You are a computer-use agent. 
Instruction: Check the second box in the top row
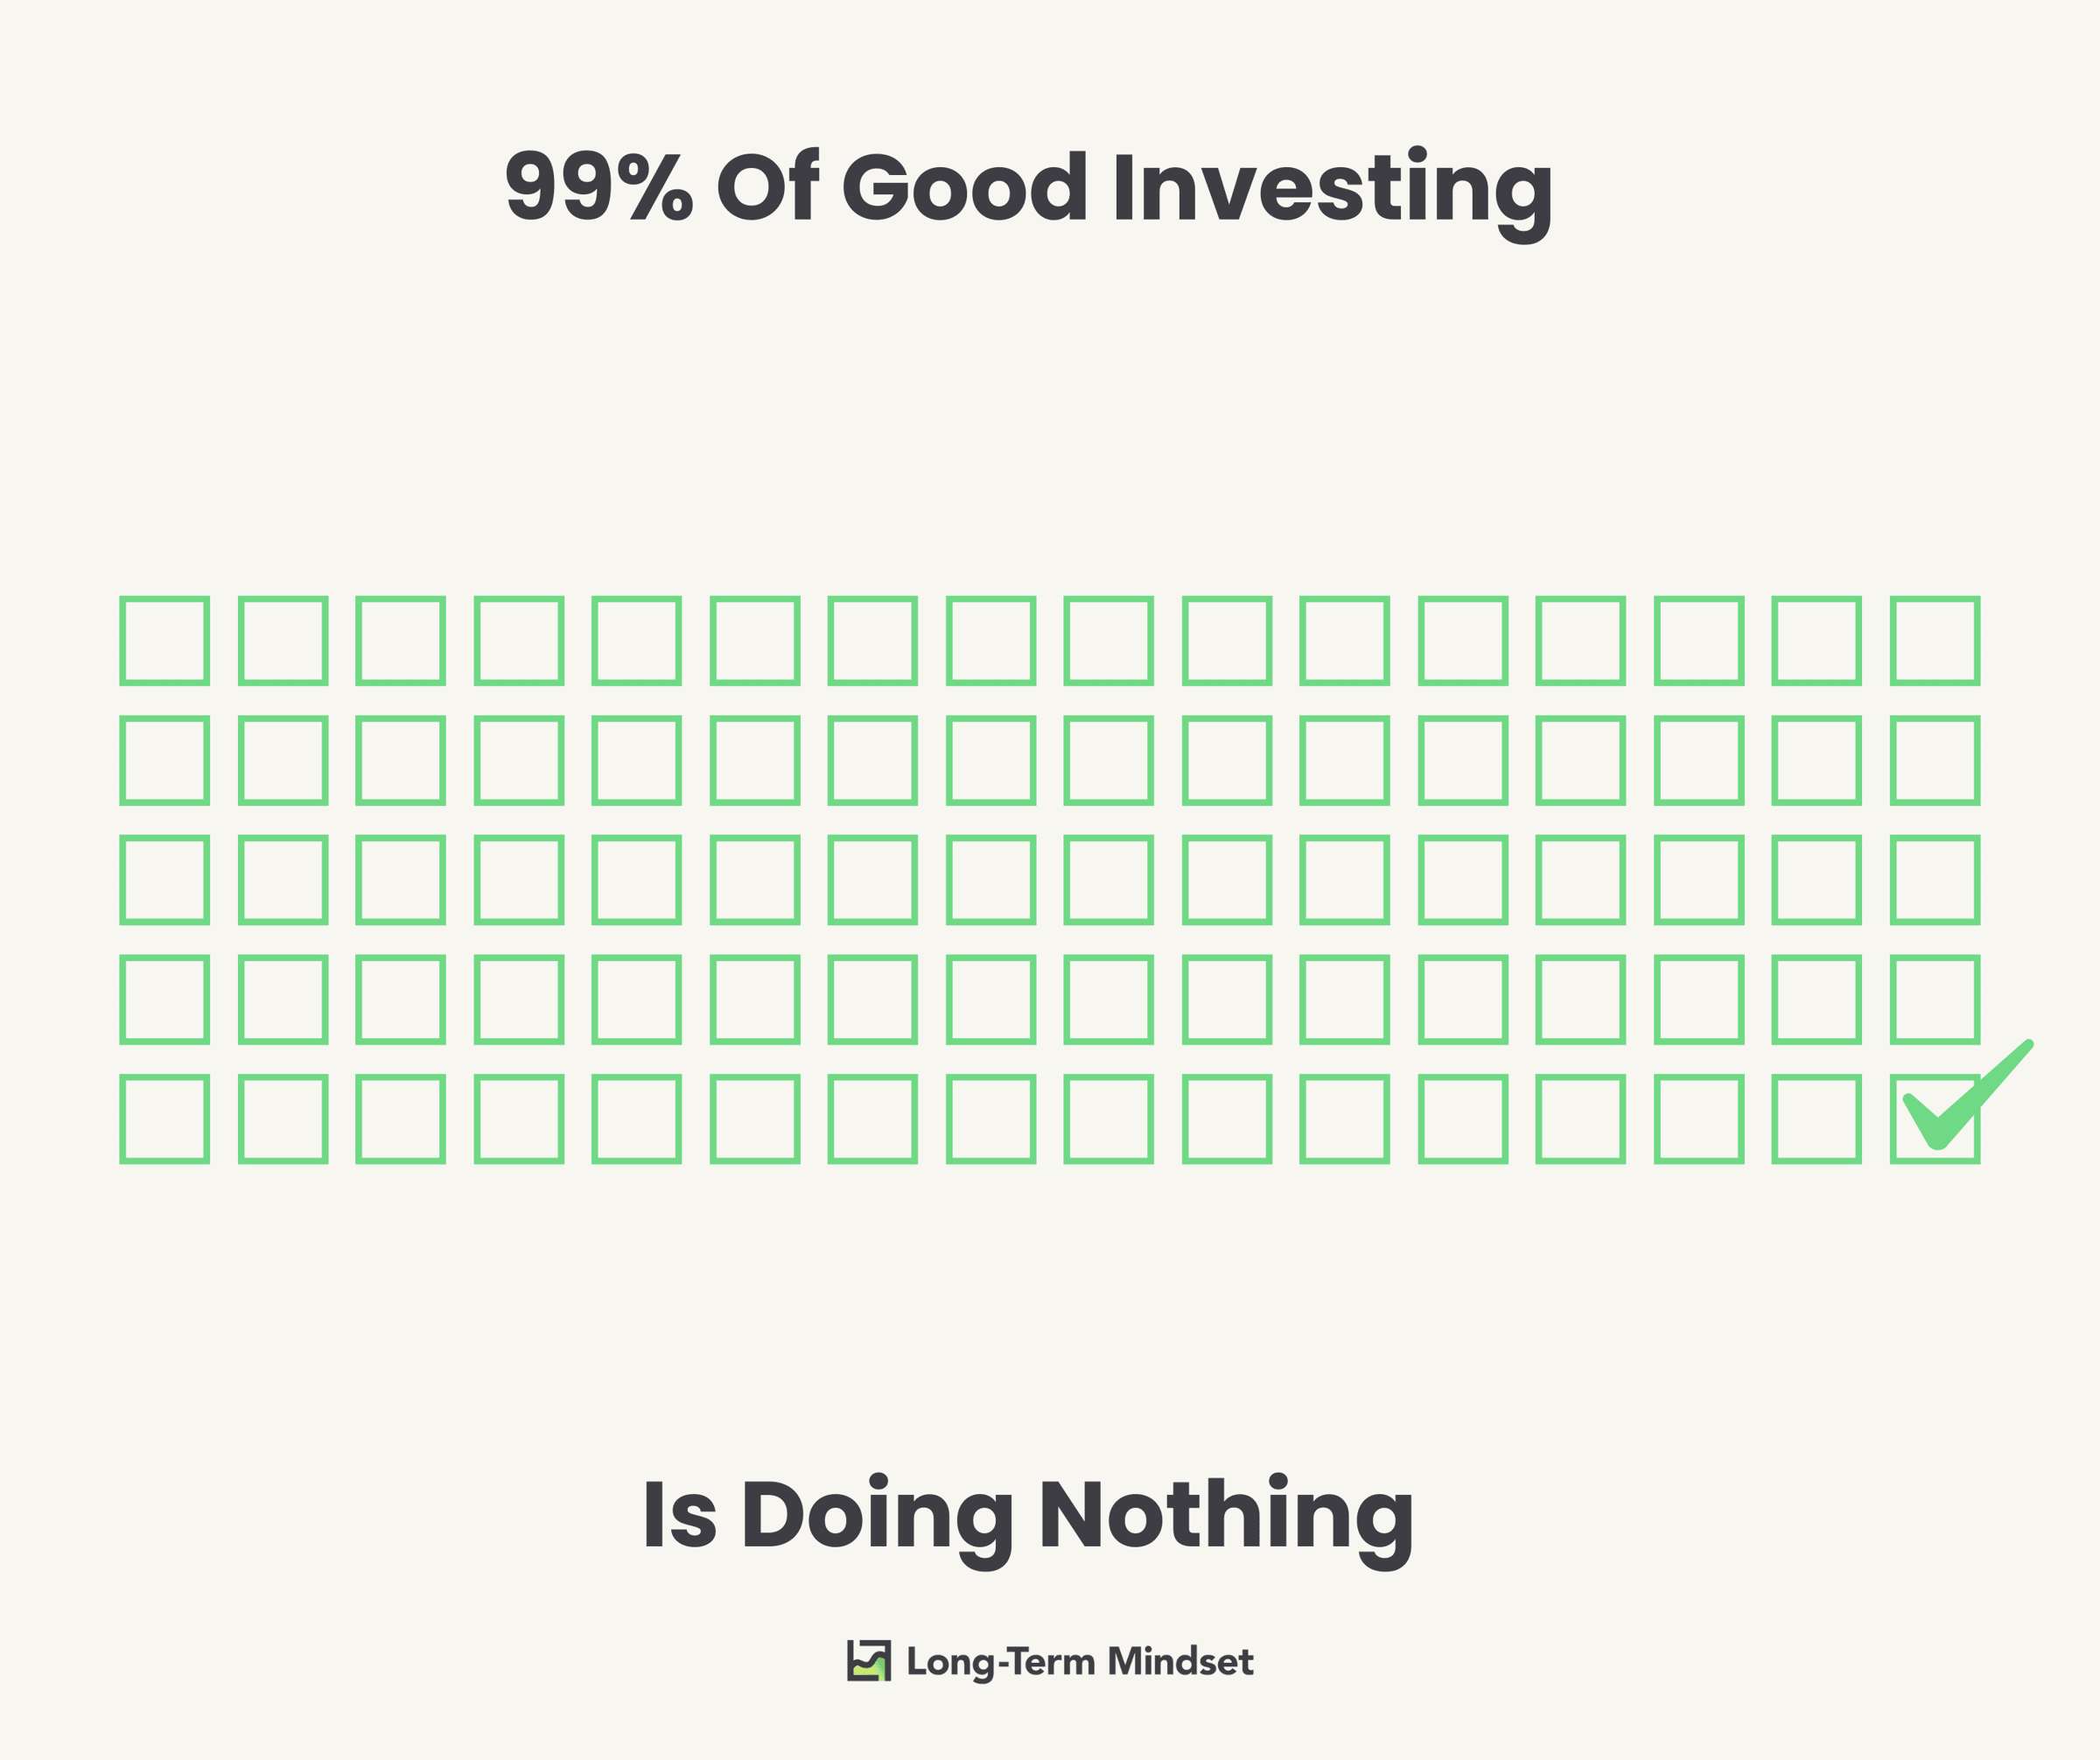click(x=283, y=641)
